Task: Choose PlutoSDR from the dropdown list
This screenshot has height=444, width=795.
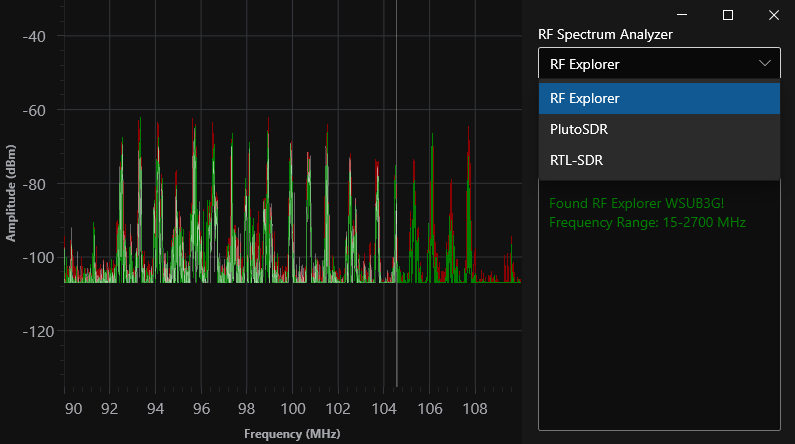Action: 579,130
